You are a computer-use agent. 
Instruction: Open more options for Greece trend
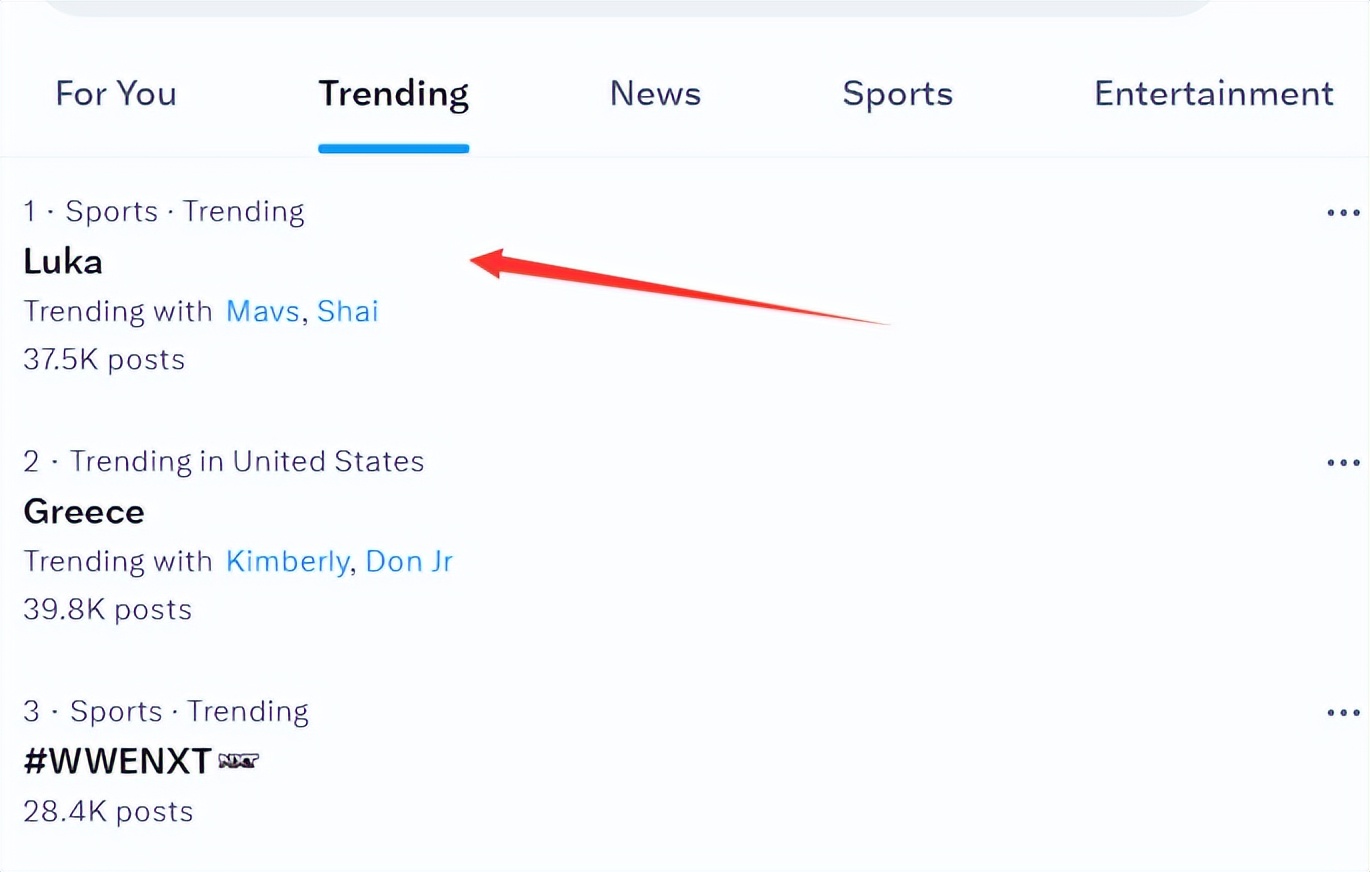click(1343, 462)
